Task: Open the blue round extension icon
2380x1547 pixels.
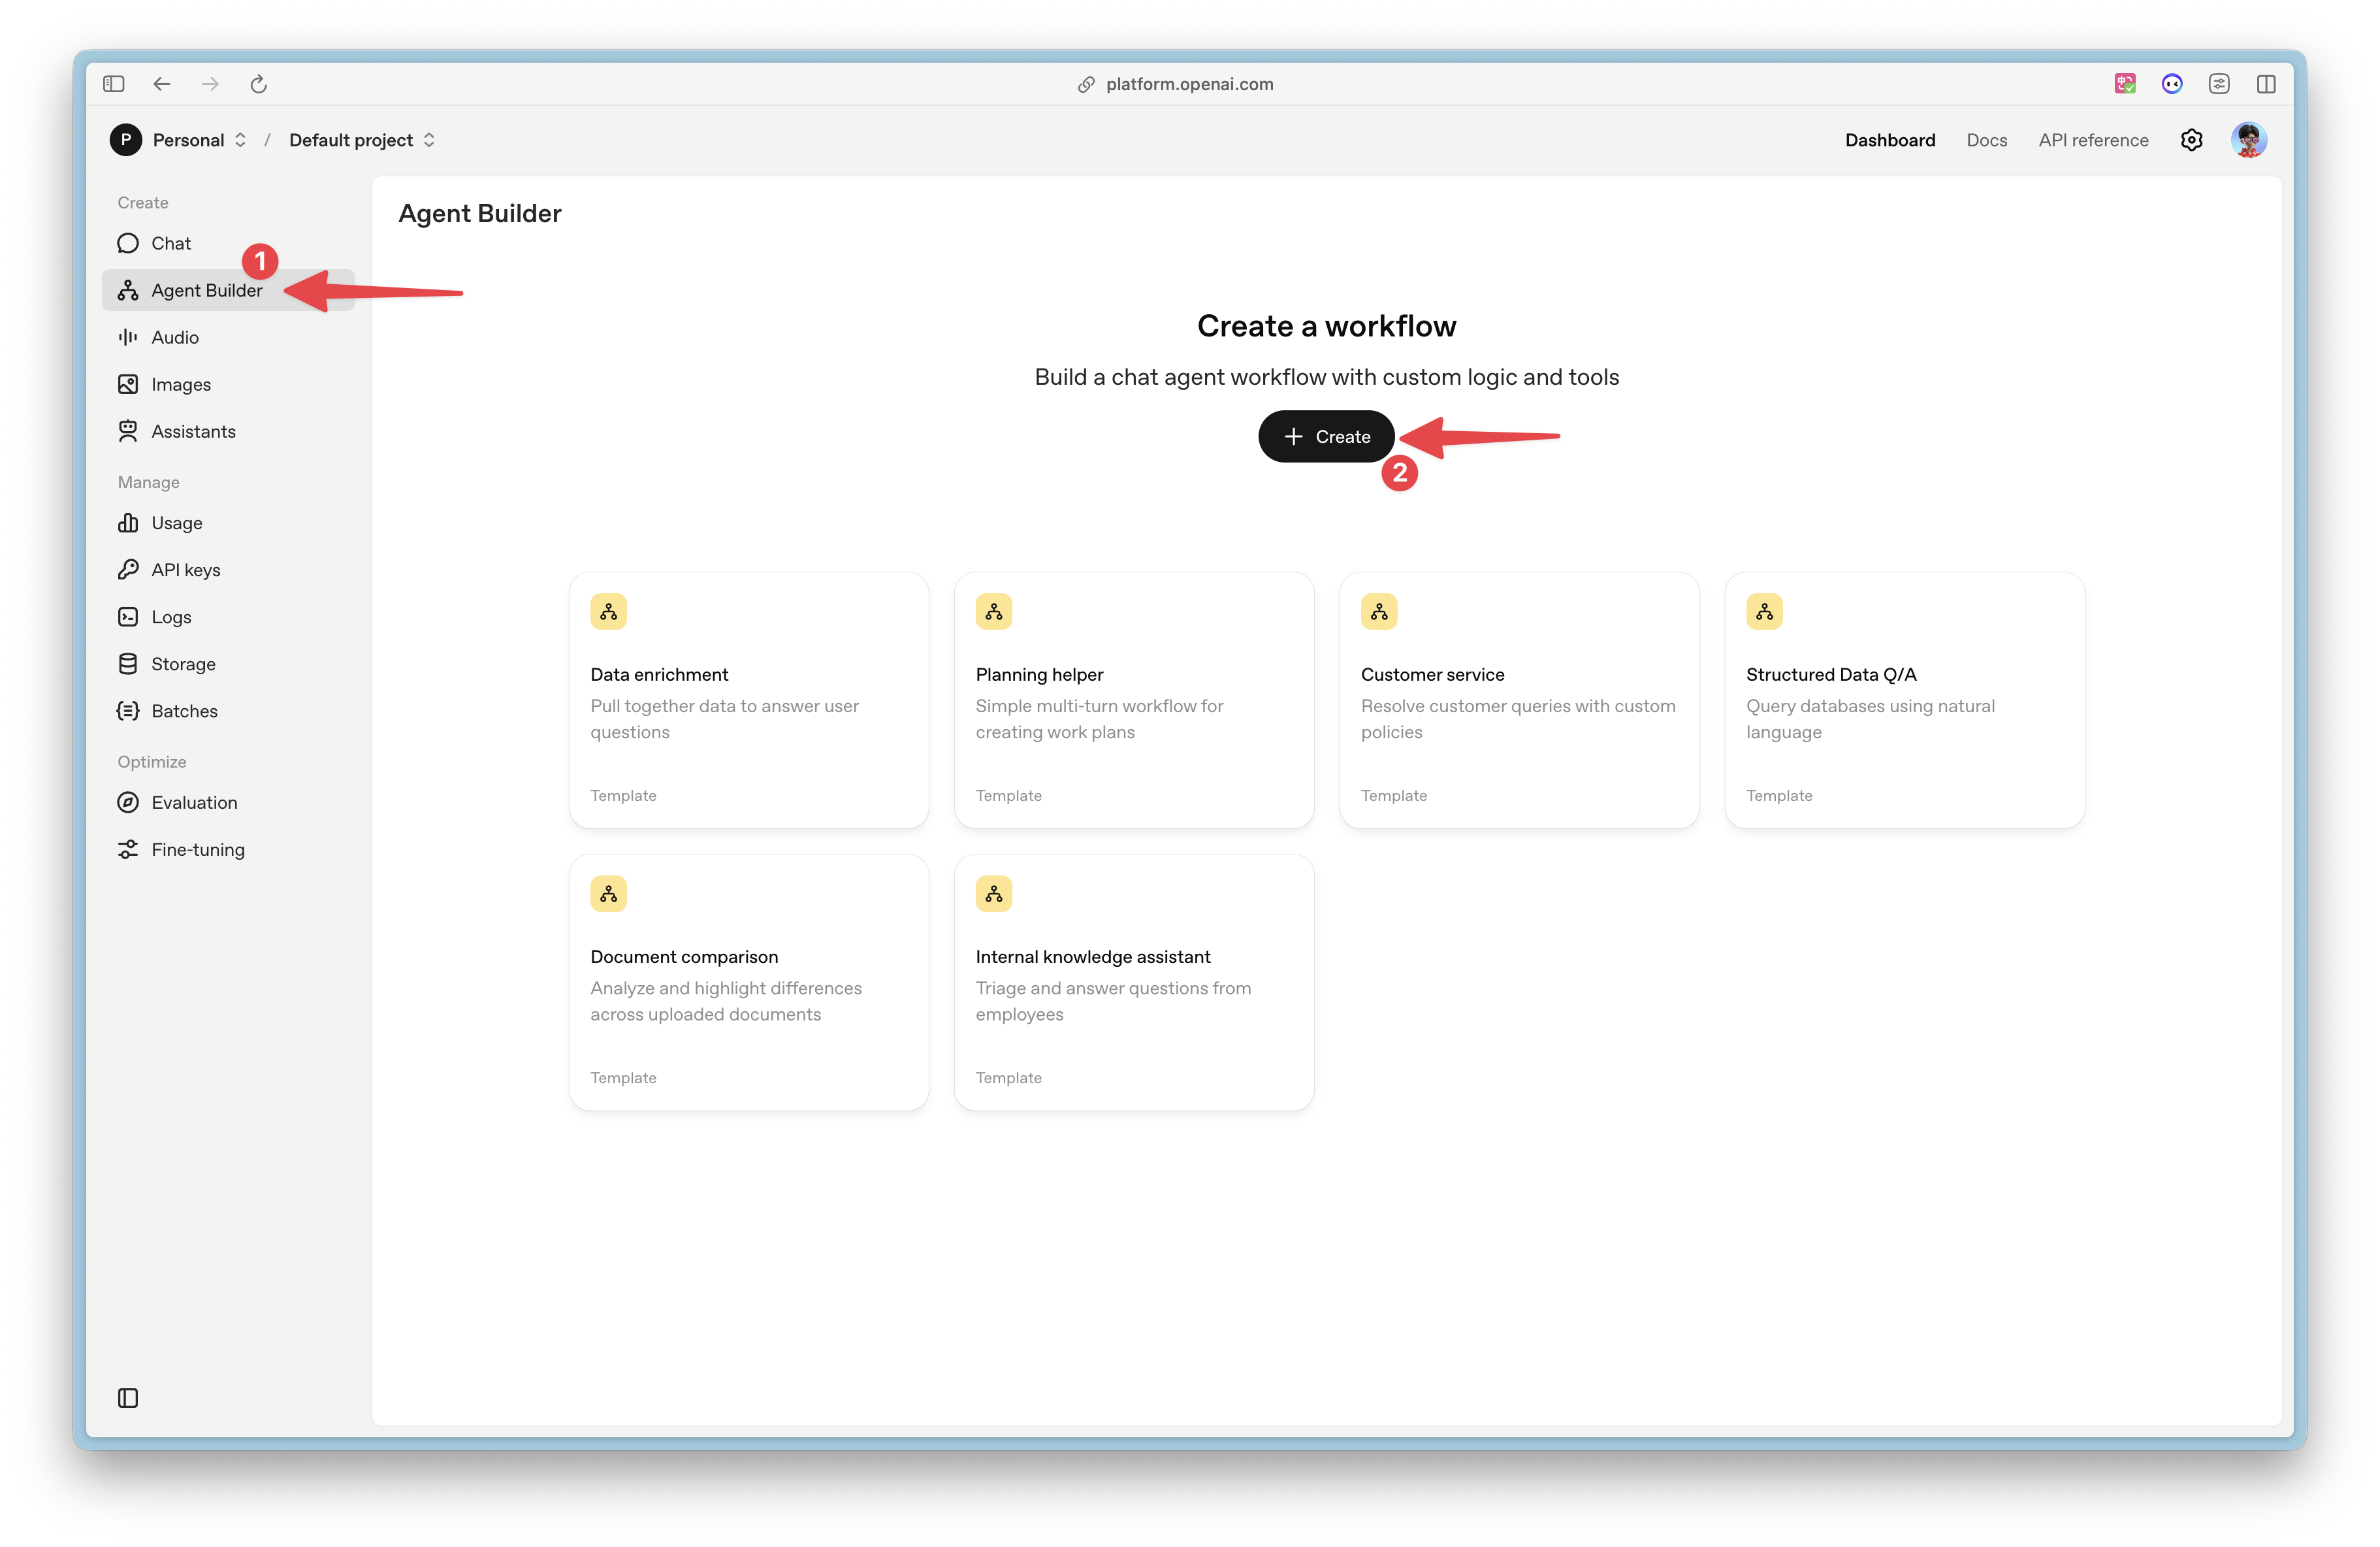Action: coord(2172,84)
